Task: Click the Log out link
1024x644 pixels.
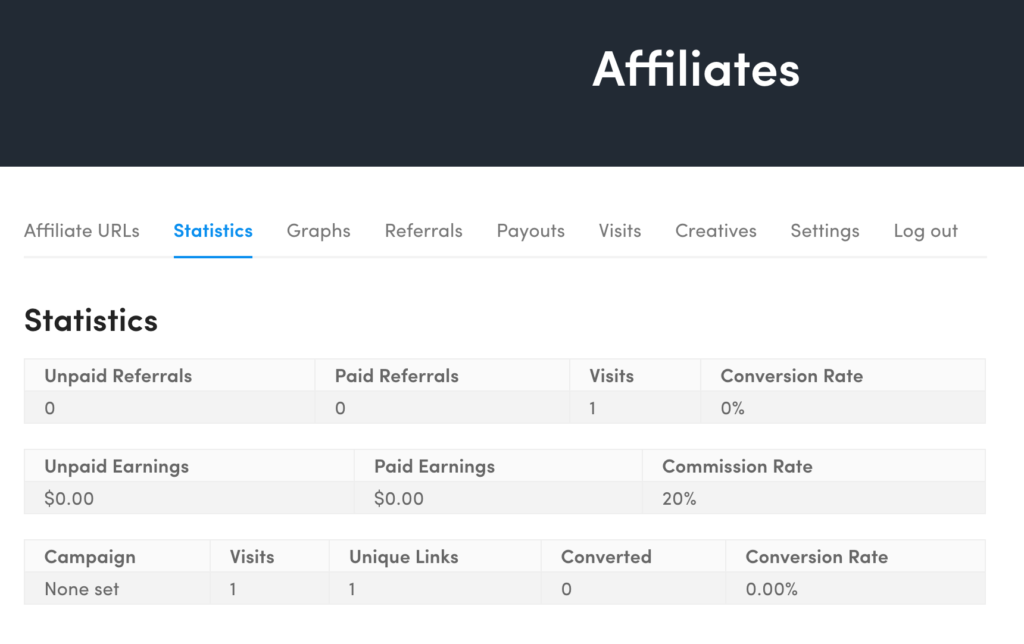Action: (924, 231)
